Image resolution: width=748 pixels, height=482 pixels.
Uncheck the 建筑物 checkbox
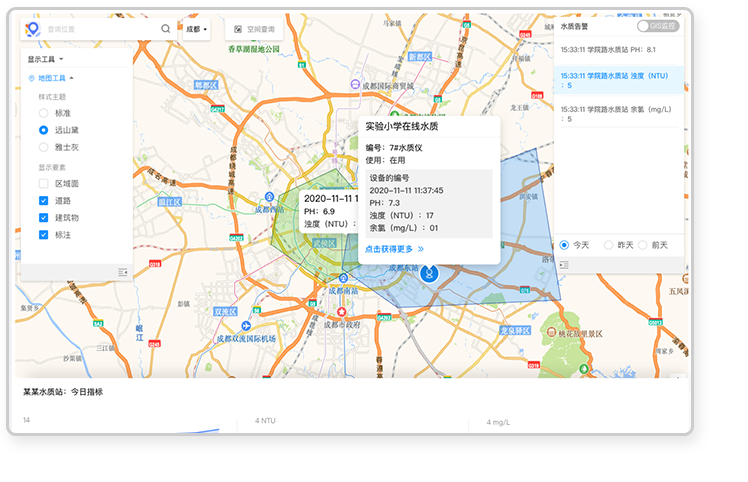(x=43, y=218)
